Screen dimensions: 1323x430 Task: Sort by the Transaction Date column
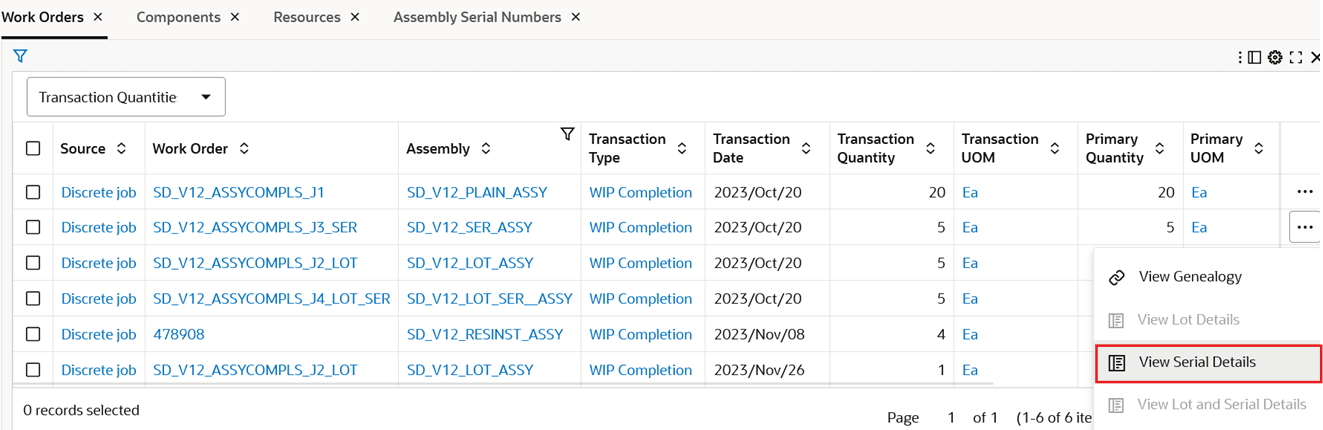click(x=806, y=148)
